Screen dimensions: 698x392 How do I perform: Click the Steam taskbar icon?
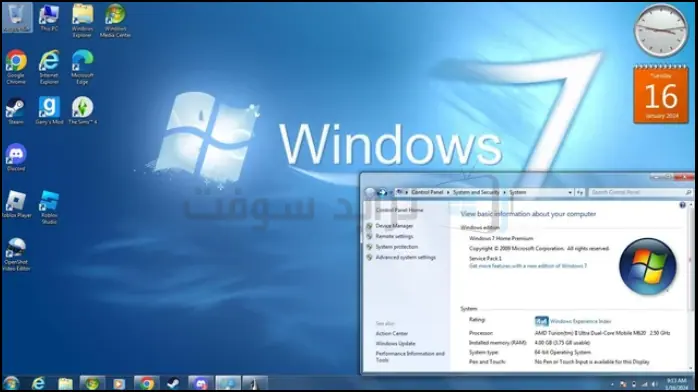click(x=173, y=383)
